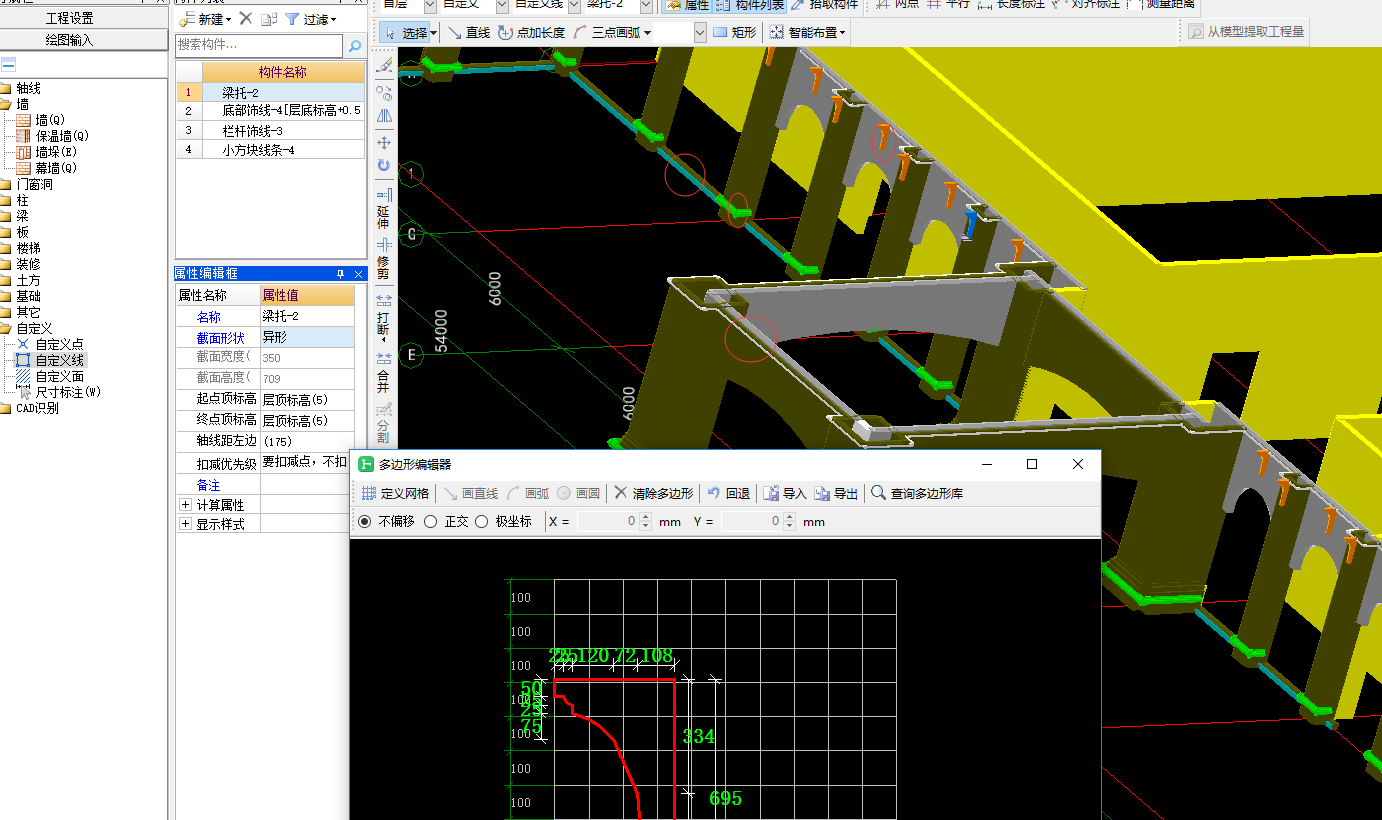Image resolution: width=1382 pixels, height=820 pixels.
Task: Open the 工程设置 tab
Action: pyautogui.click(x=84, y=18)
